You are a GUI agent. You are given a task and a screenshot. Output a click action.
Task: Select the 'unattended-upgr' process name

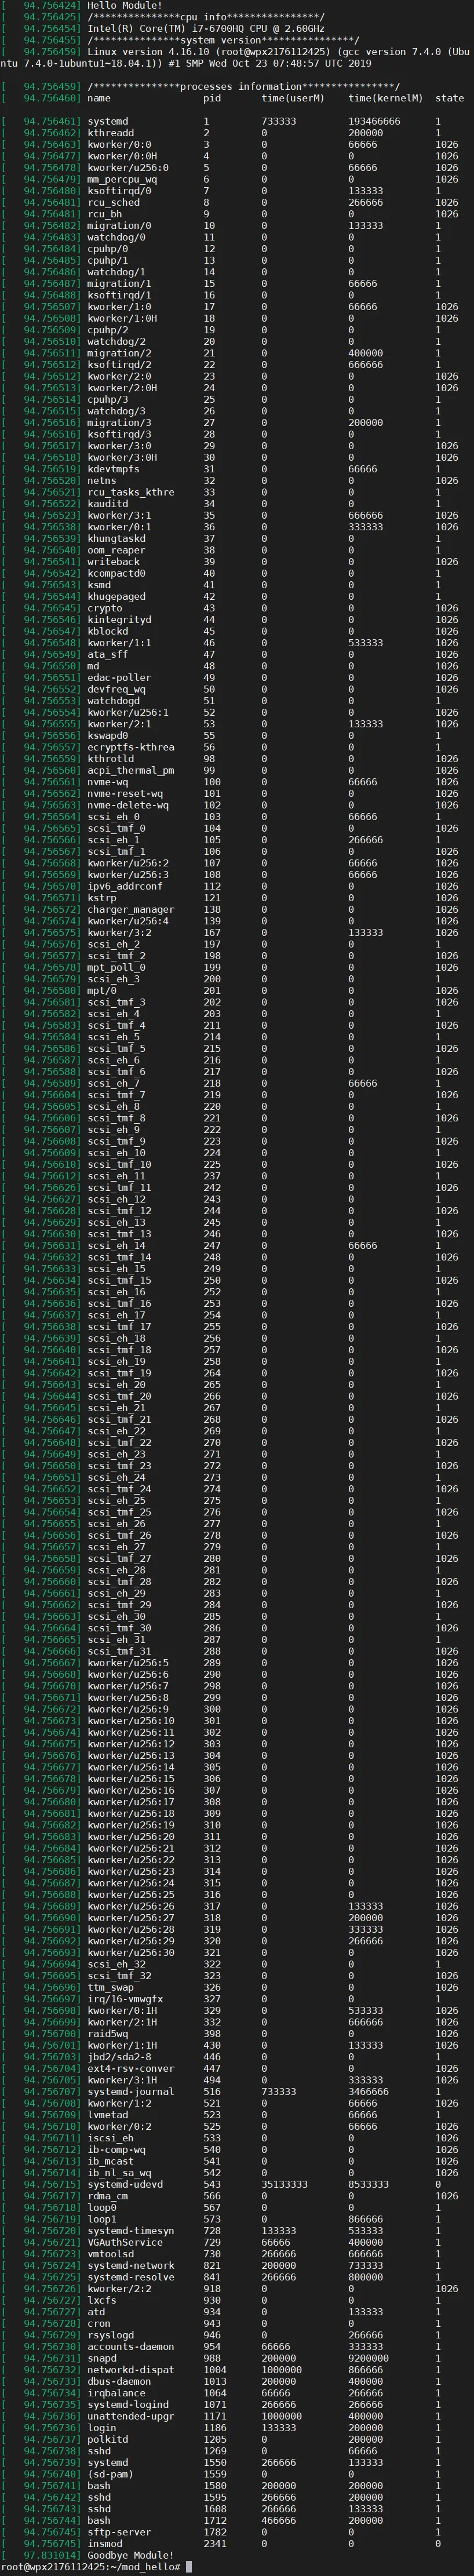click(130, 2417)
